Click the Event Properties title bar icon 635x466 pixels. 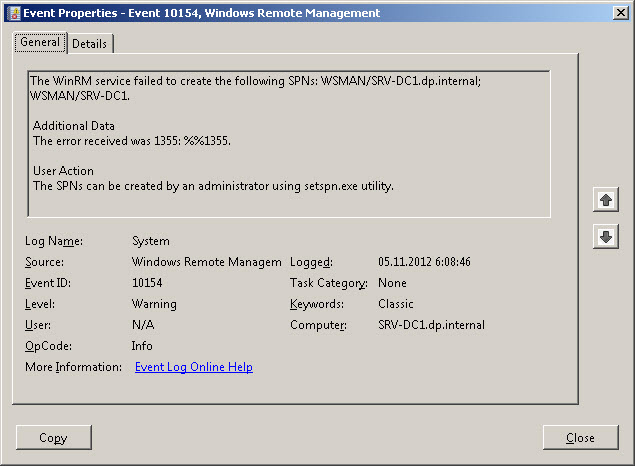[x=12, y=12]
